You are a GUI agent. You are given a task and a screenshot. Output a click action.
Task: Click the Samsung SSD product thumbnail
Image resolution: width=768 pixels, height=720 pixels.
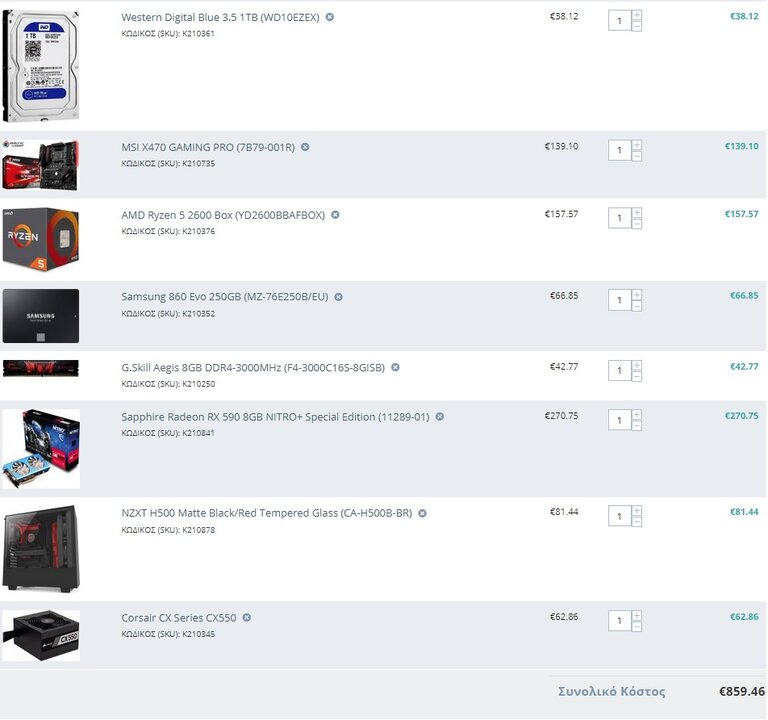click(x=41, y=316)
